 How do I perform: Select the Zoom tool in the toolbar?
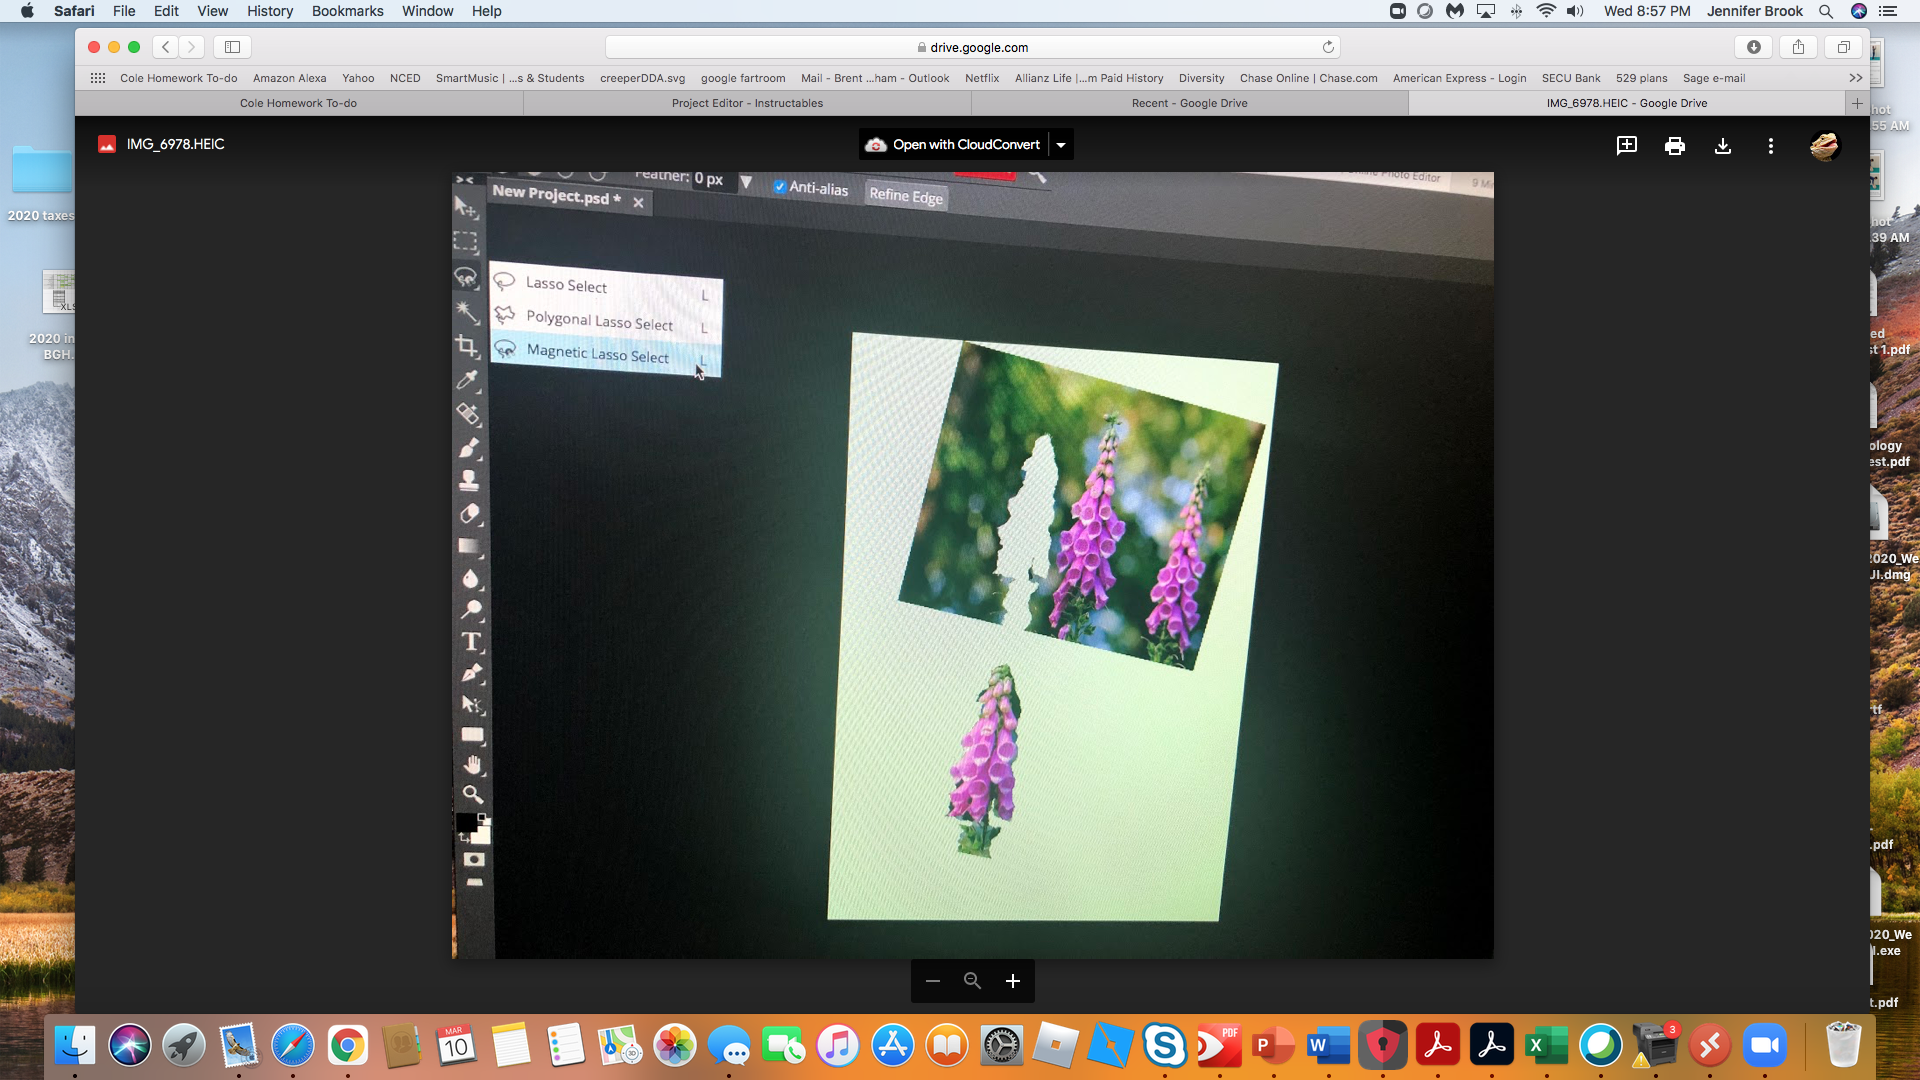point(472,795)
